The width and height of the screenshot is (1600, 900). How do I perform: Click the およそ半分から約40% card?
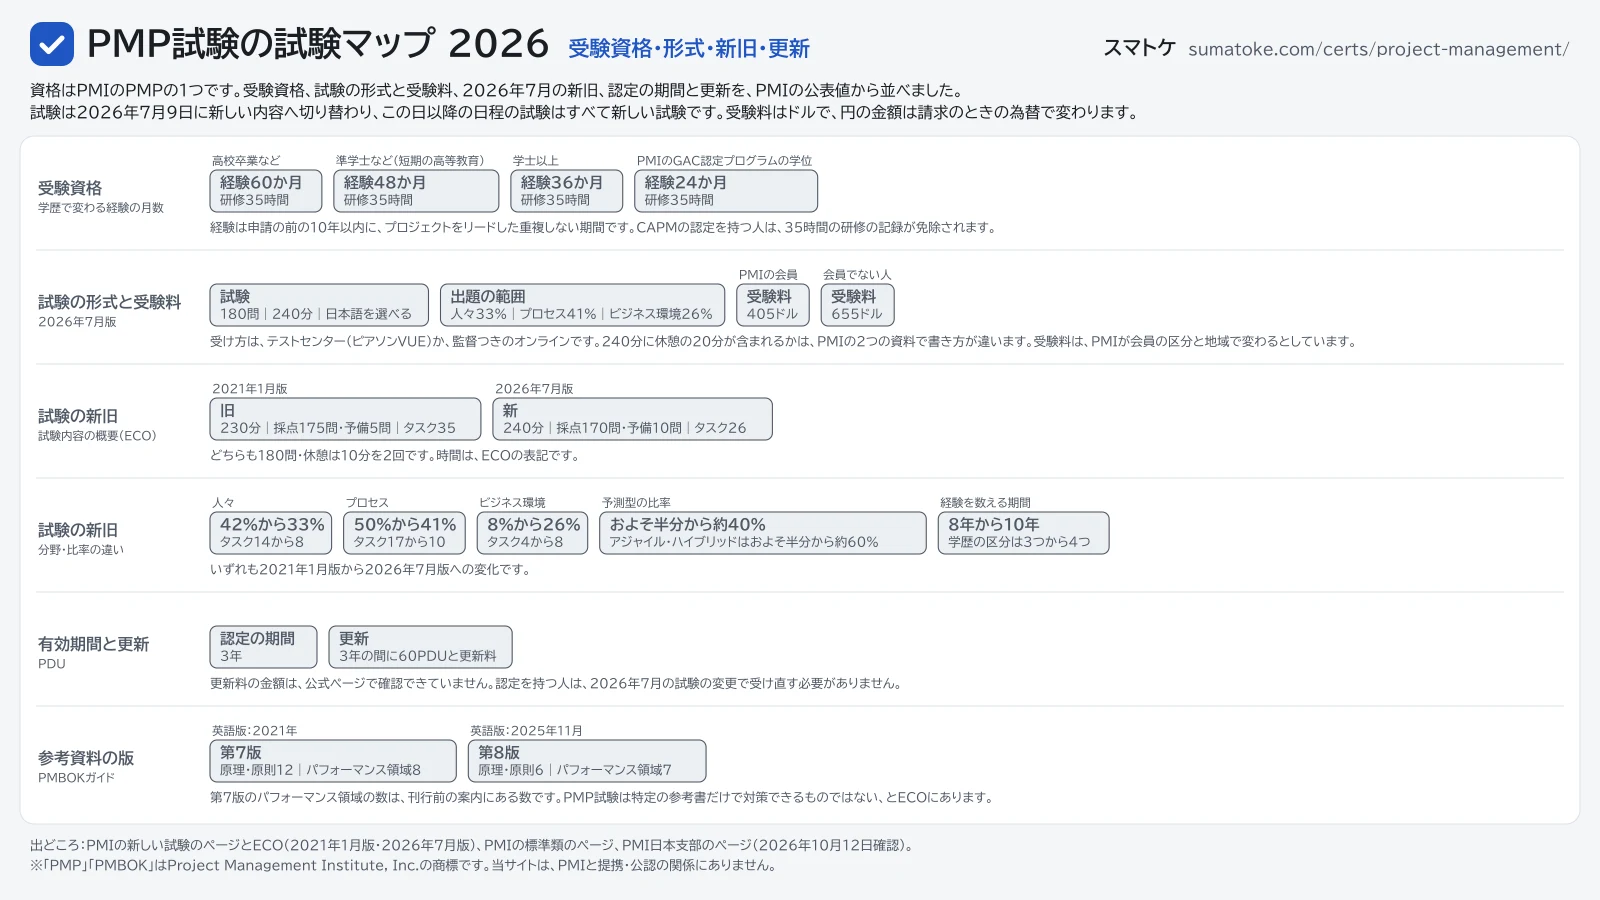point(763,533)
